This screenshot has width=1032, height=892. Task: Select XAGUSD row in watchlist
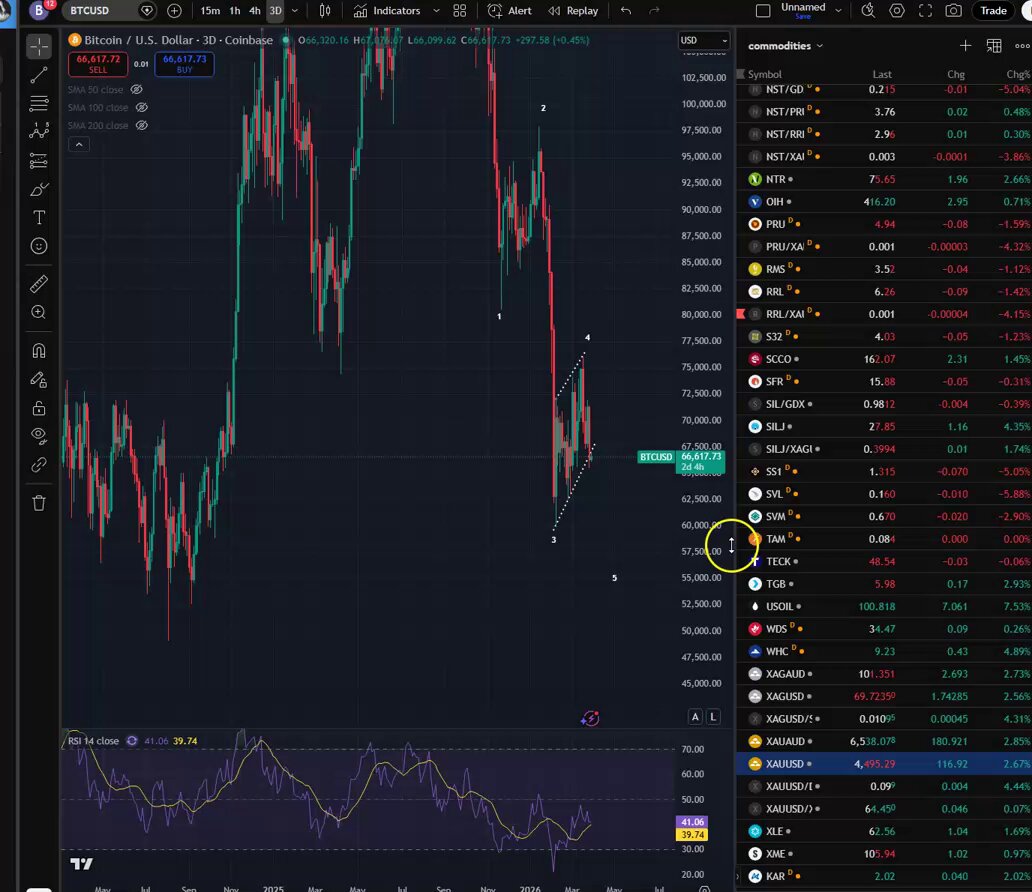[x=884, y=696]
